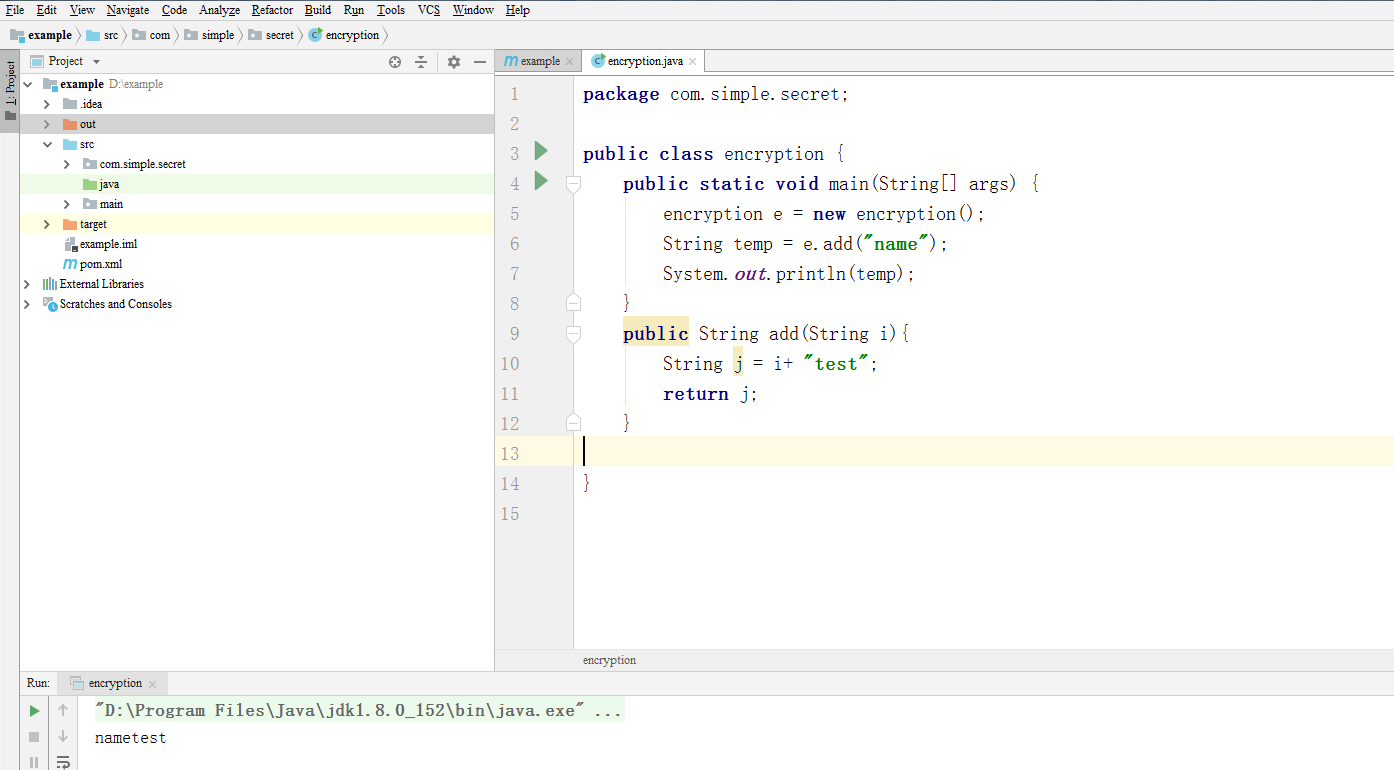Image resolution: width=1394 pixels, height=770 pixels.
Task: Fold the main method at line 4
Action: (573, 184)
